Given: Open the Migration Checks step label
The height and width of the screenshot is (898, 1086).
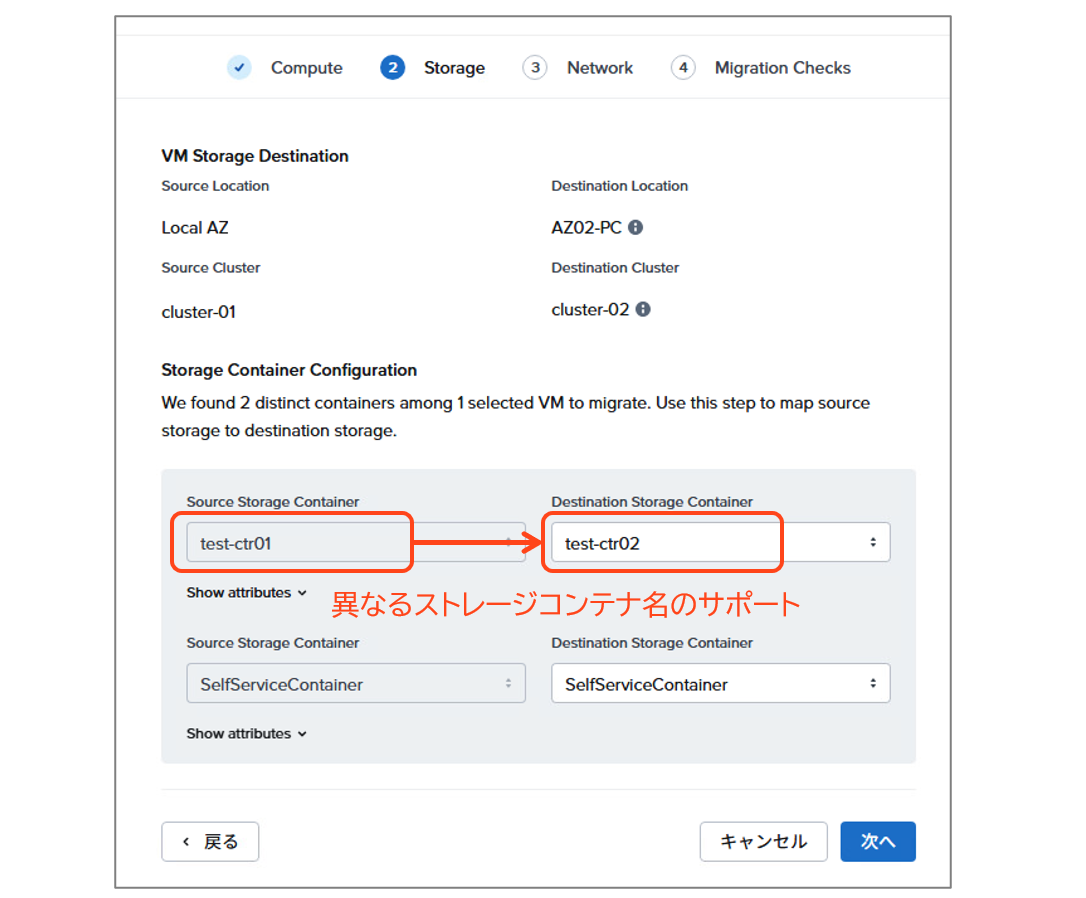Looking at the screenshot, I should click(782, 68).
